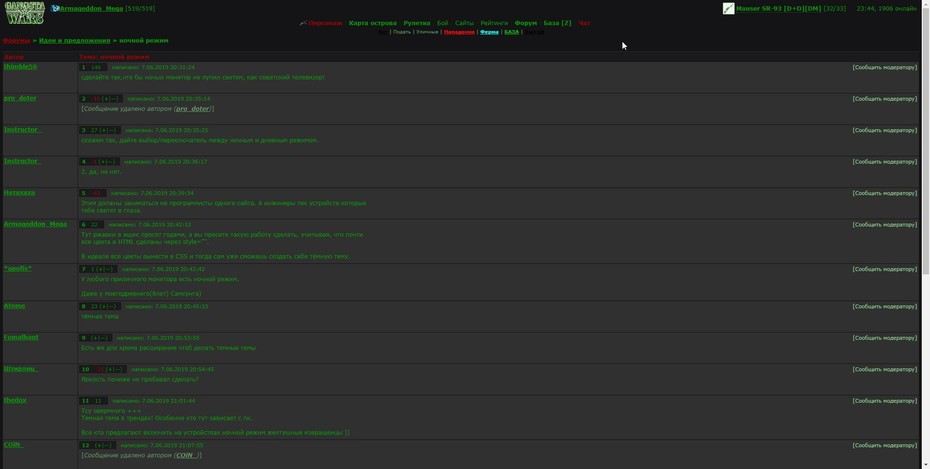Screen dimensions: 930x469
Task: Click the Подать submenu link
Action: pyautogui.click(x=402, y=32)
